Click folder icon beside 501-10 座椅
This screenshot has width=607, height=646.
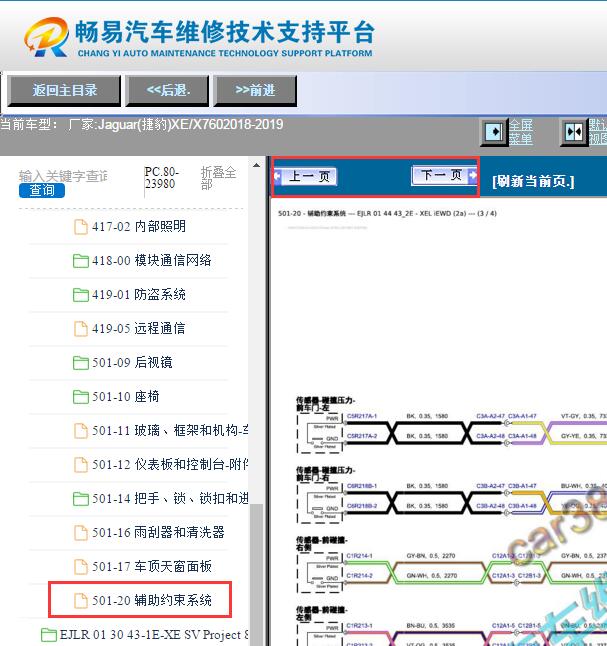coord(81,397)
